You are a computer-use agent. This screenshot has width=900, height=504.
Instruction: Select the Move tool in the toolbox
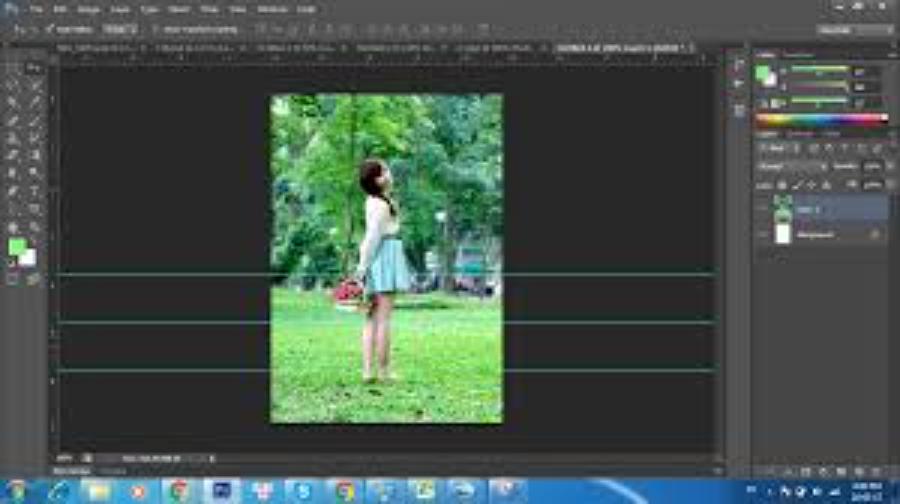pos(14,68)
